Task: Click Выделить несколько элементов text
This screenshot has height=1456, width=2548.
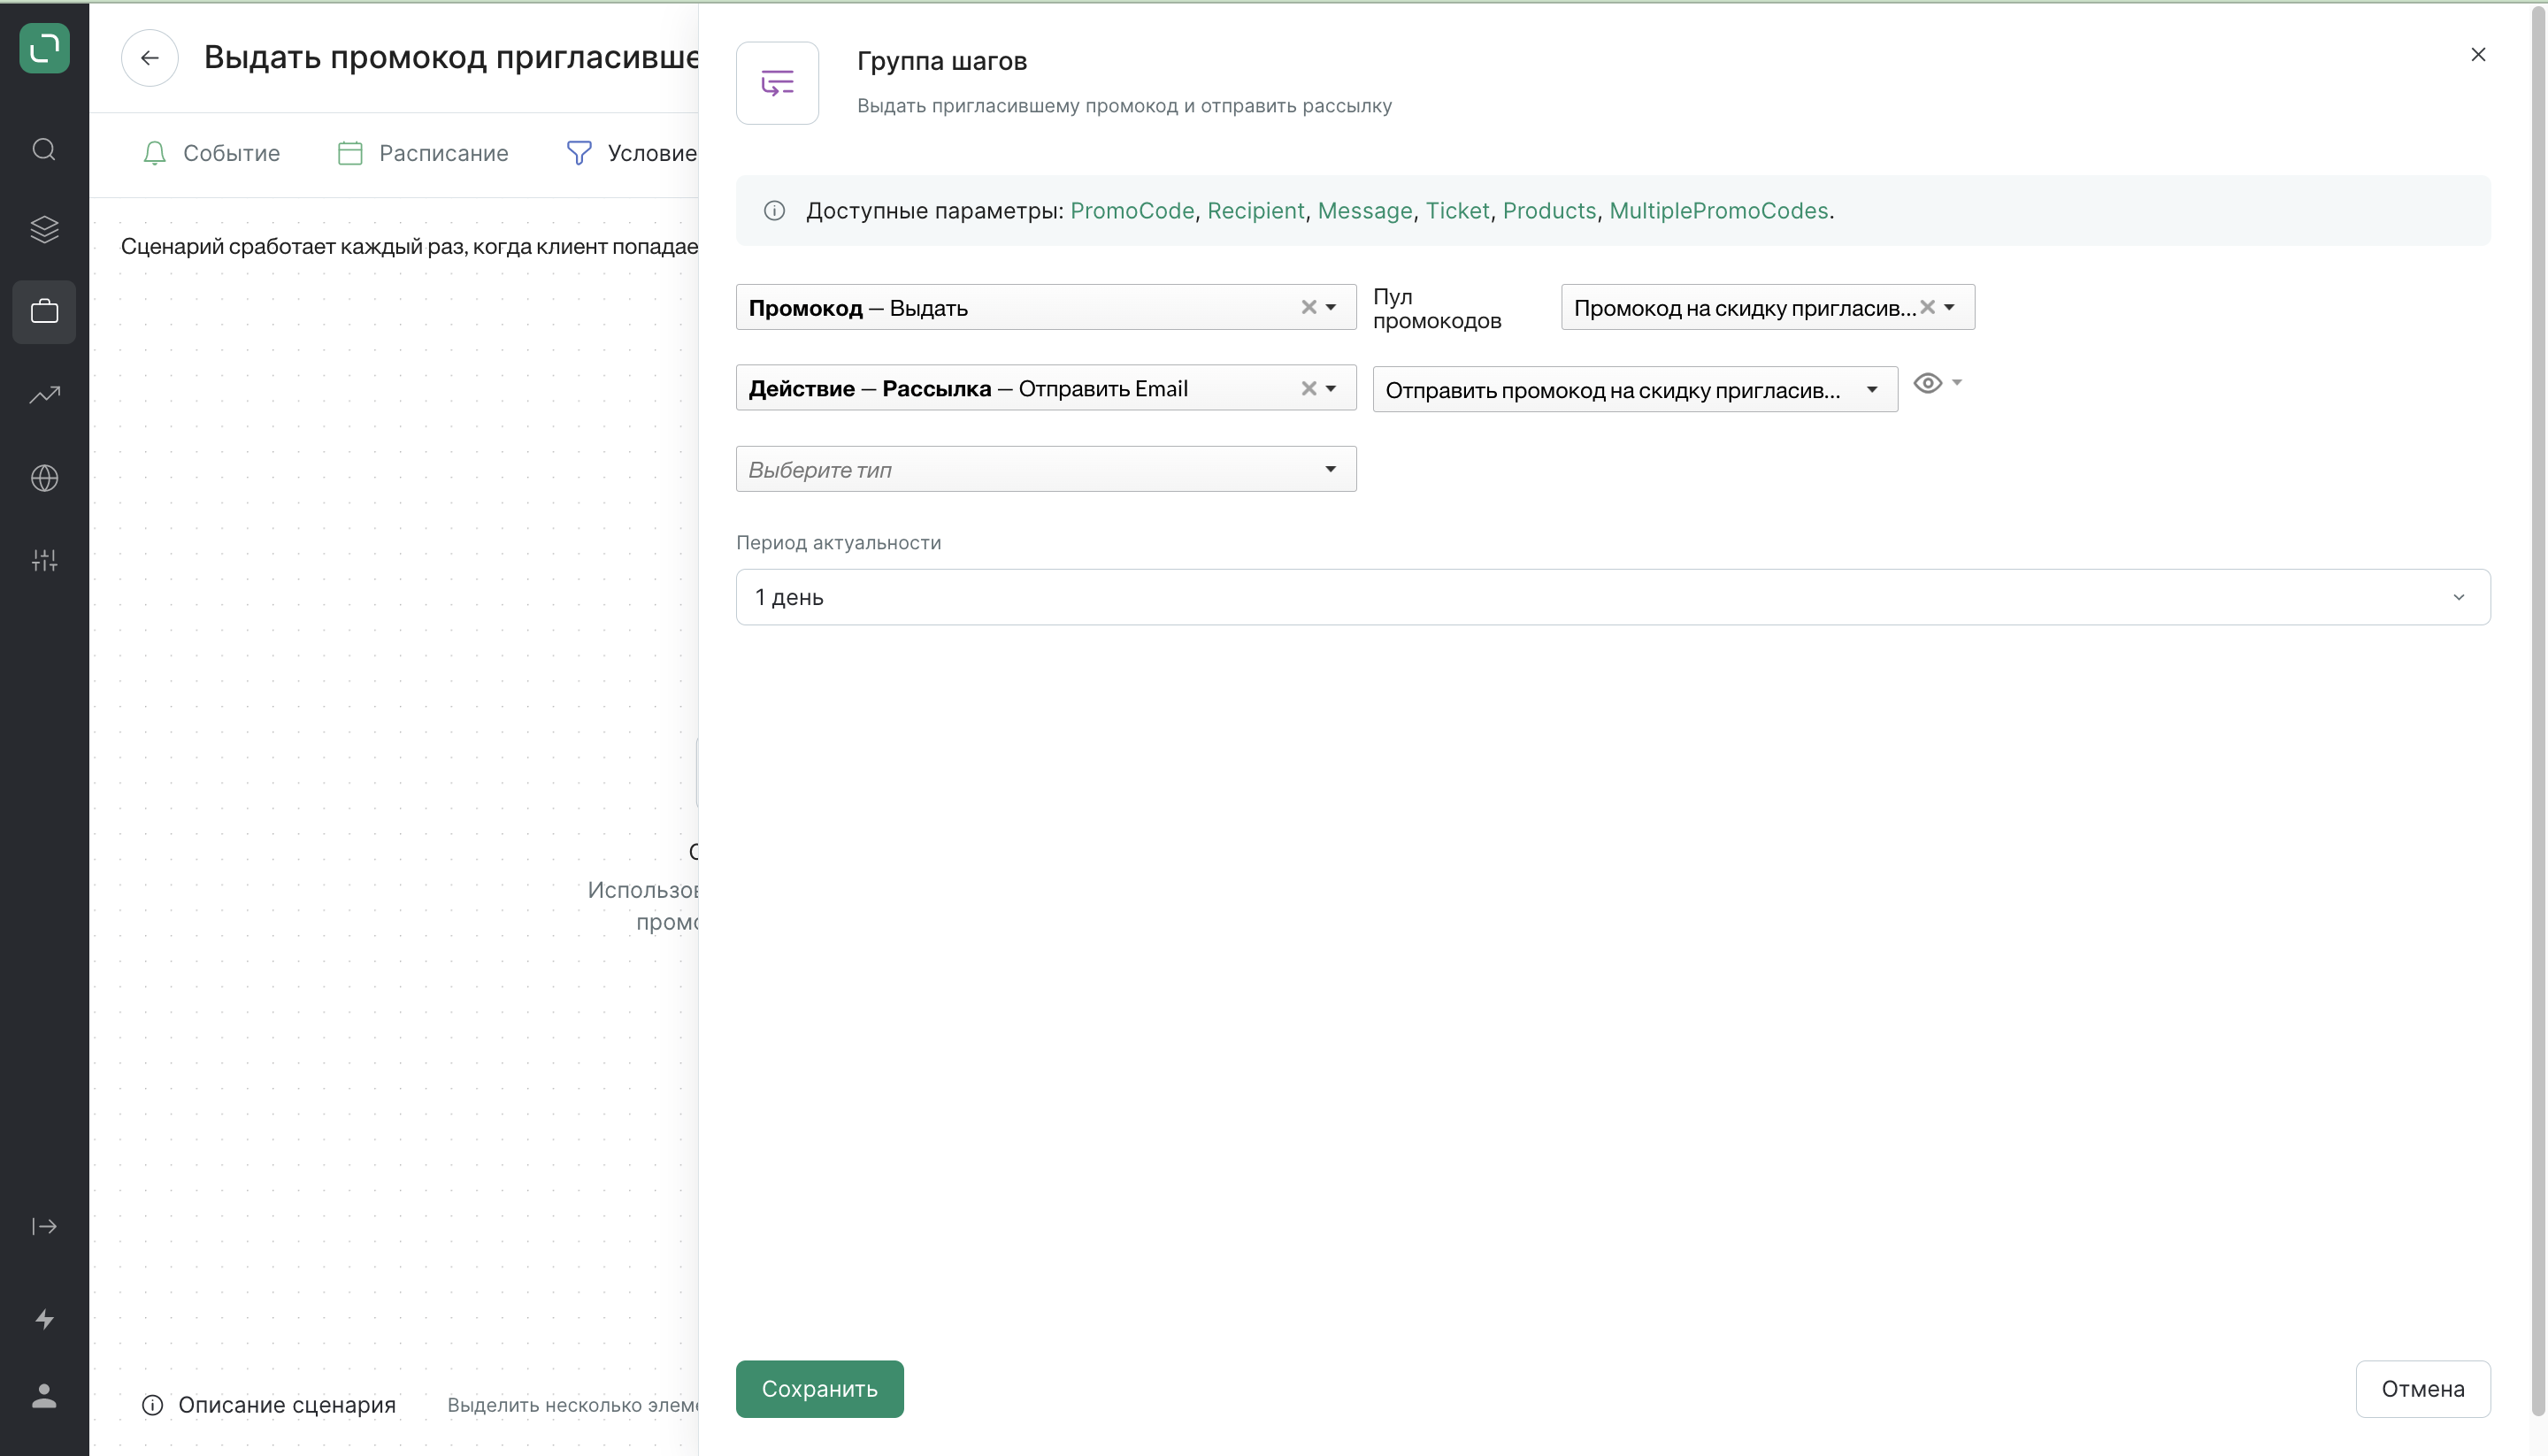Action: point(572,1405)
